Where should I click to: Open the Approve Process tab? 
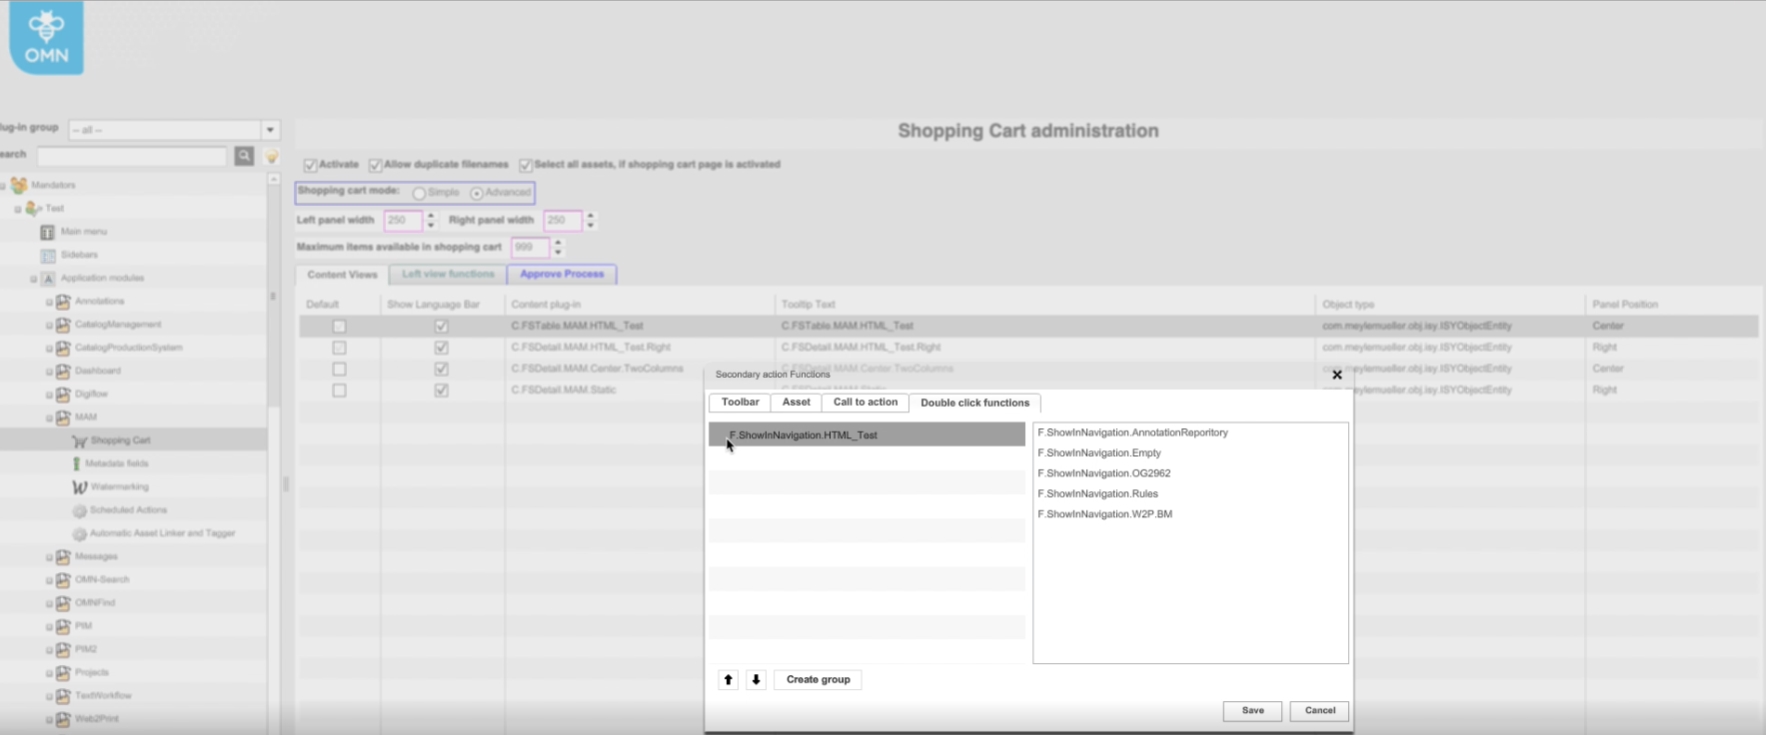pos(561,274)
